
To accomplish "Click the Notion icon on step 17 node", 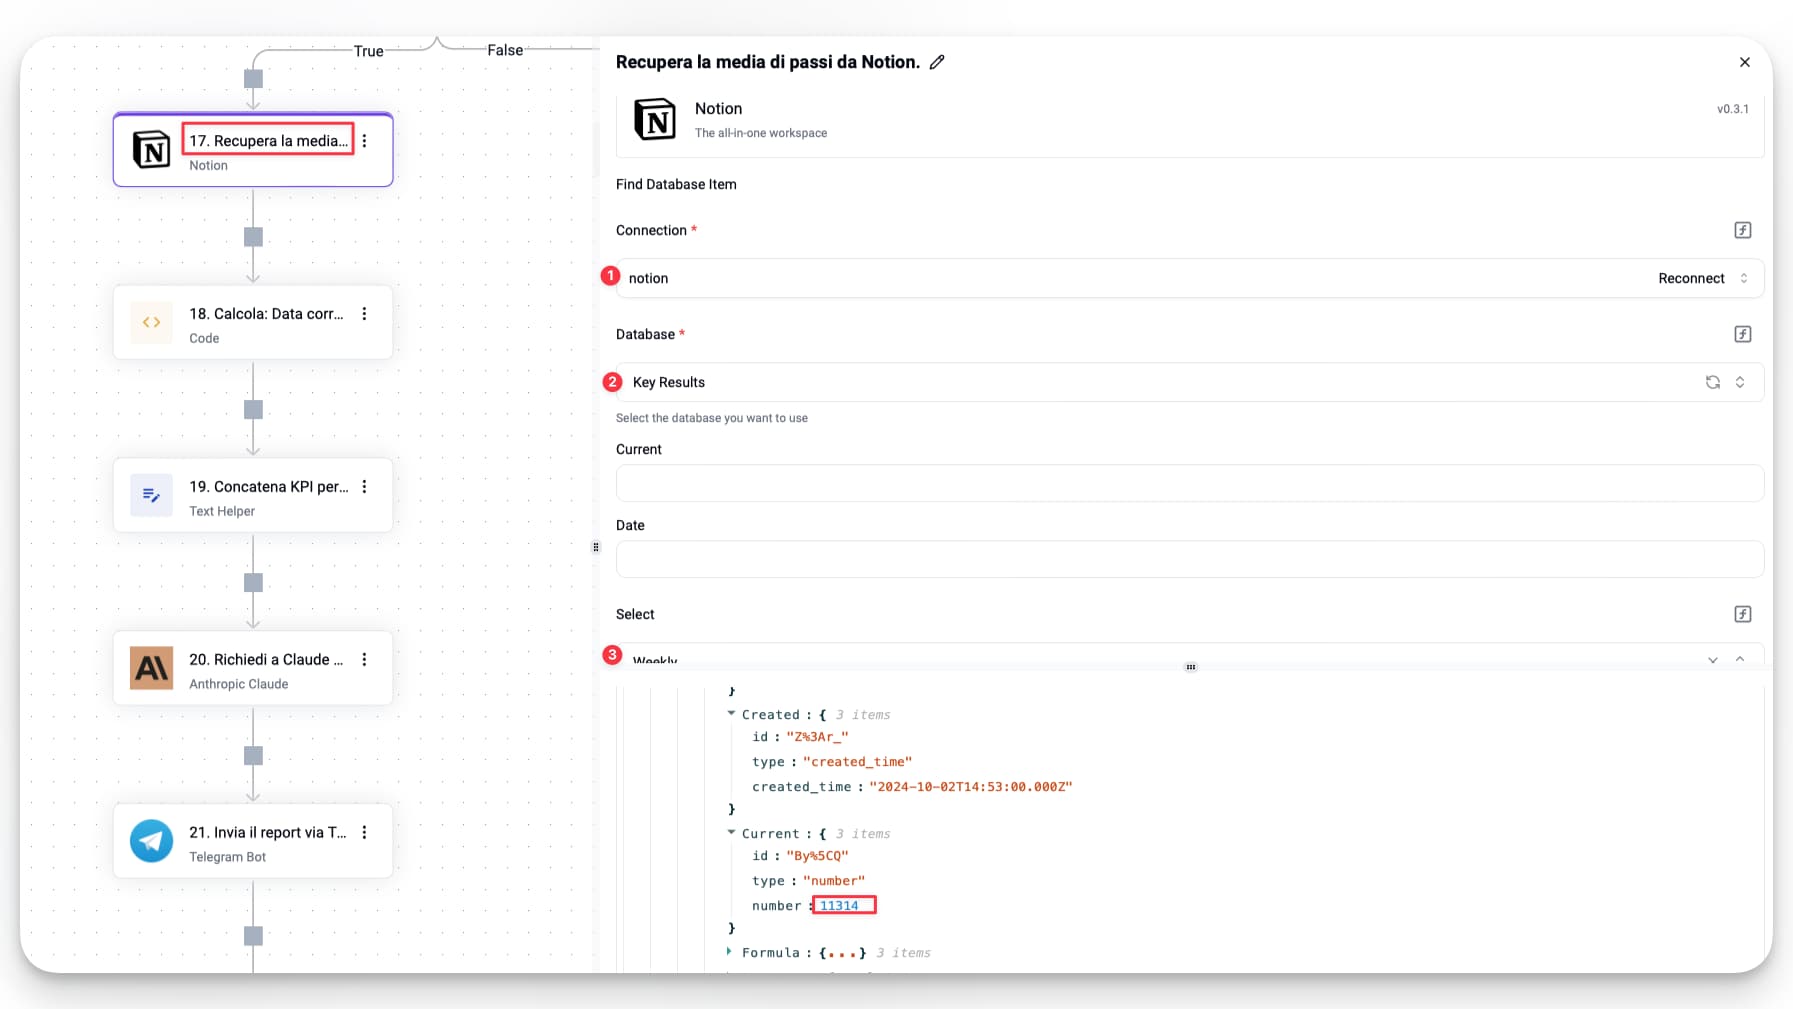I will pyautogui.click(x=151, y=149).
